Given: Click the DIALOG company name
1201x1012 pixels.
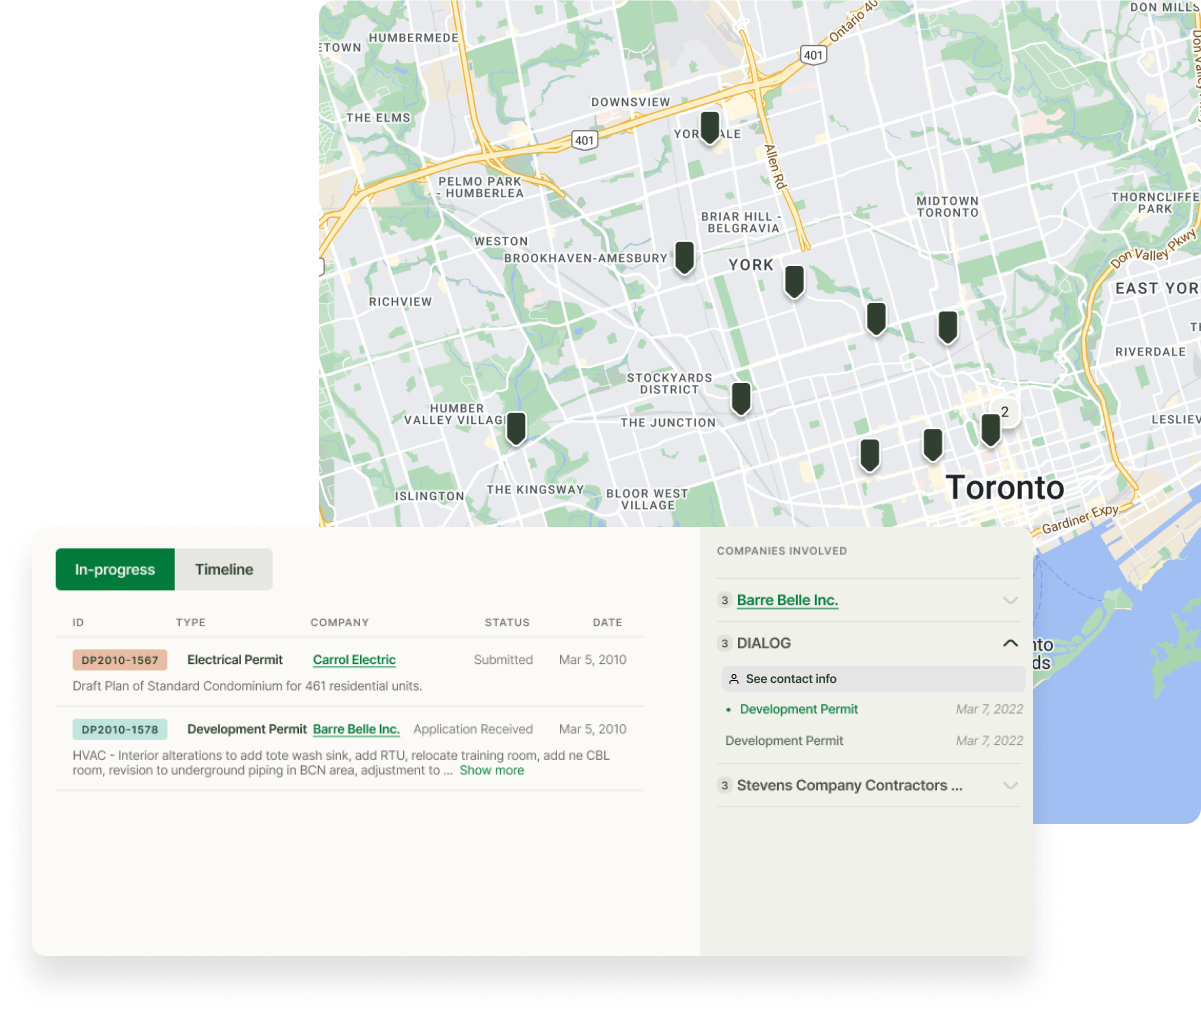Looking at the screenshot, I should click(x=764, y=643).
